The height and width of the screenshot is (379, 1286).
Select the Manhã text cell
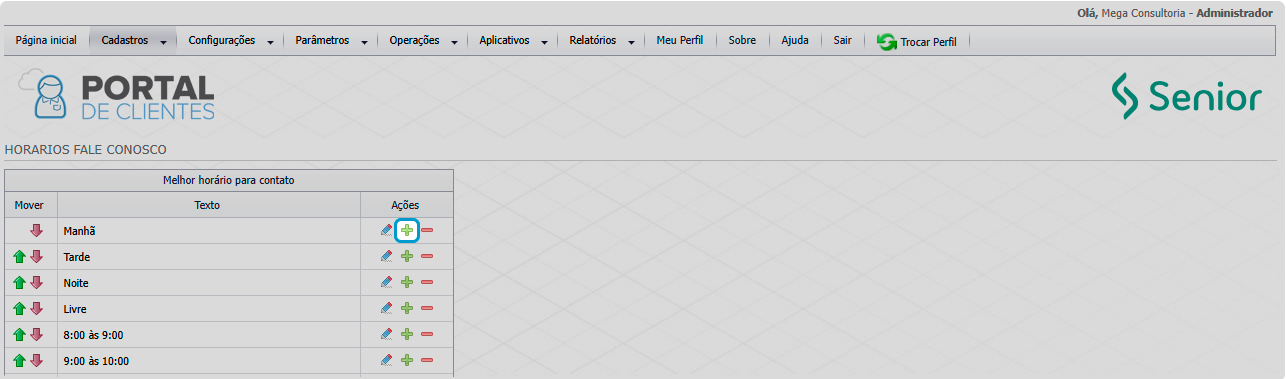coord(209,231)
